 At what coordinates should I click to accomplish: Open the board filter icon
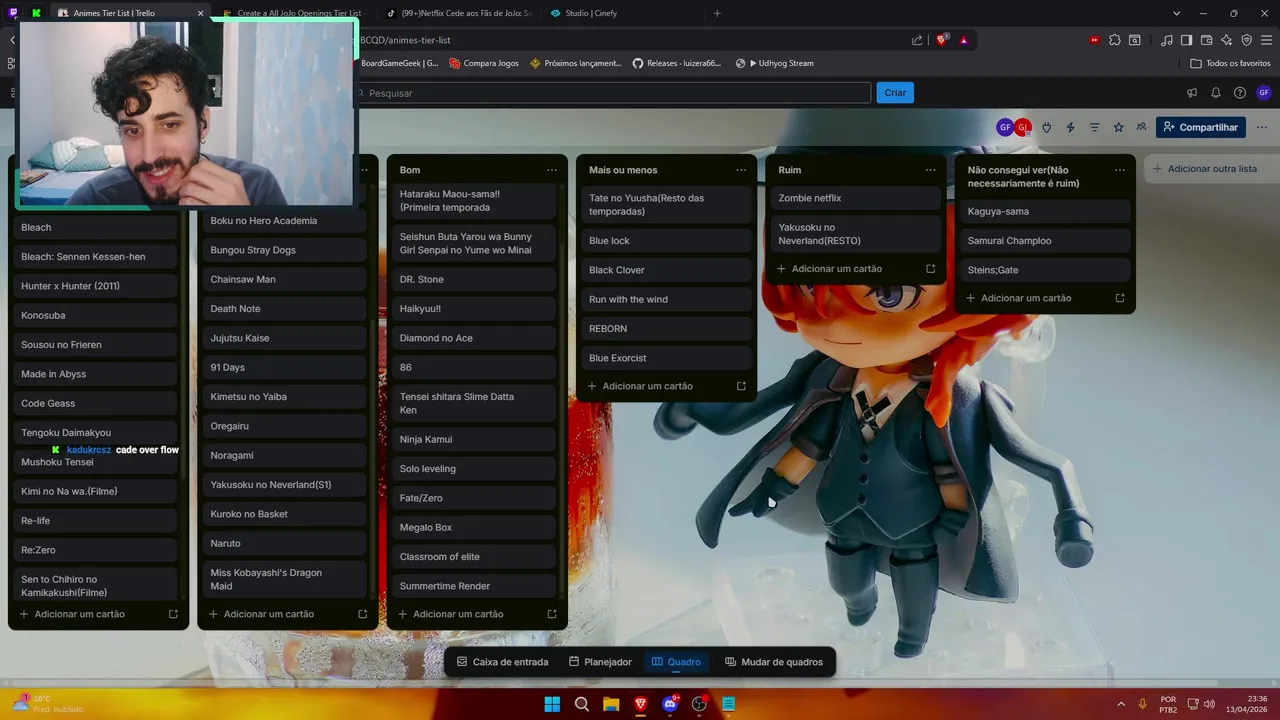(x=1095, y=127)
